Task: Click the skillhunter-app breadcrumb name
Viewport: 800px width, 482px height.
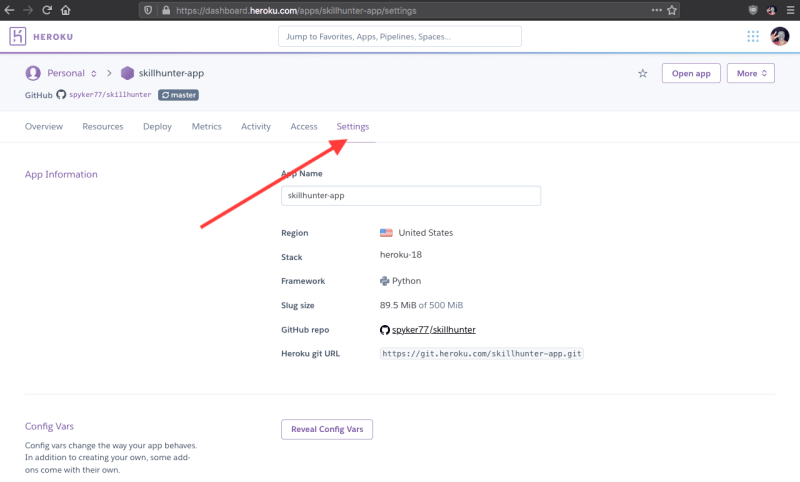Action: (171, 73)
